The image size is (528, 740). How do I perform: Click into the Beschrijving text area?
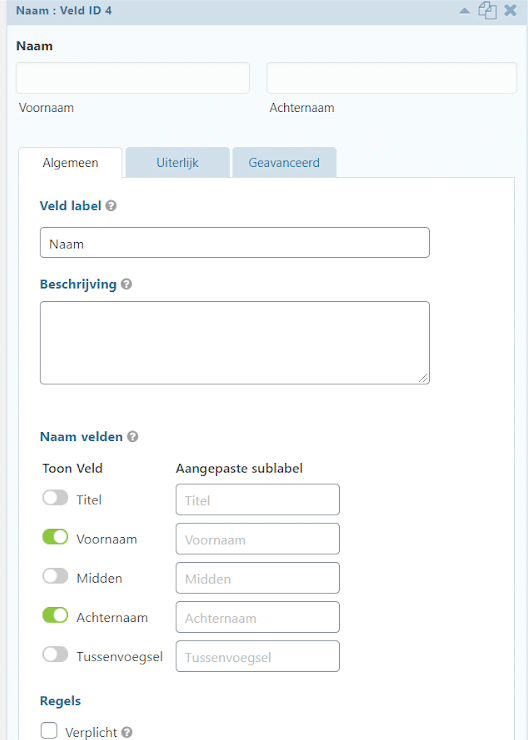tap(235, 343)
